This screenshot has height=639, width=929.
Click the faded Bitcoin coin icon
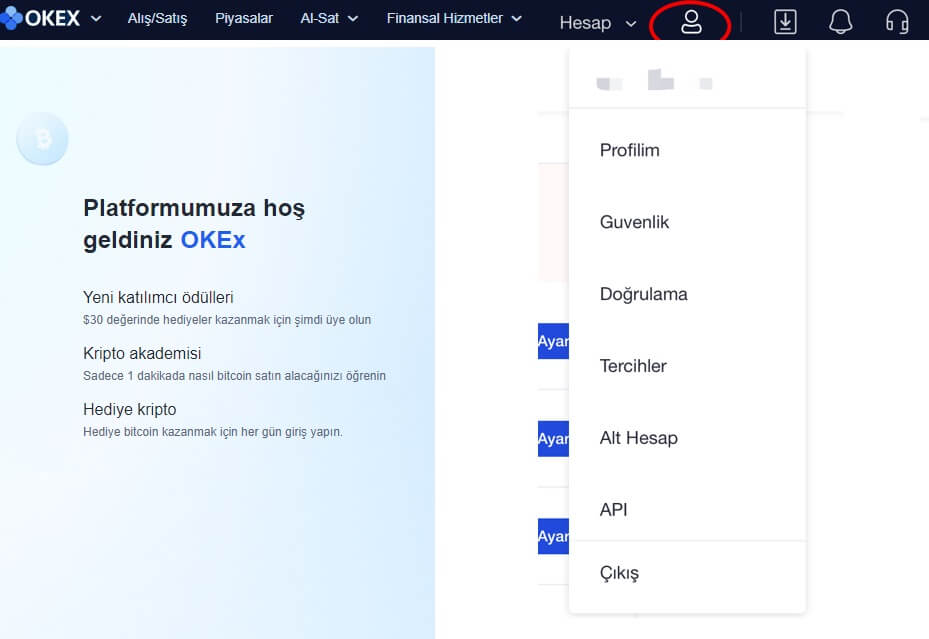coord(42,139)
